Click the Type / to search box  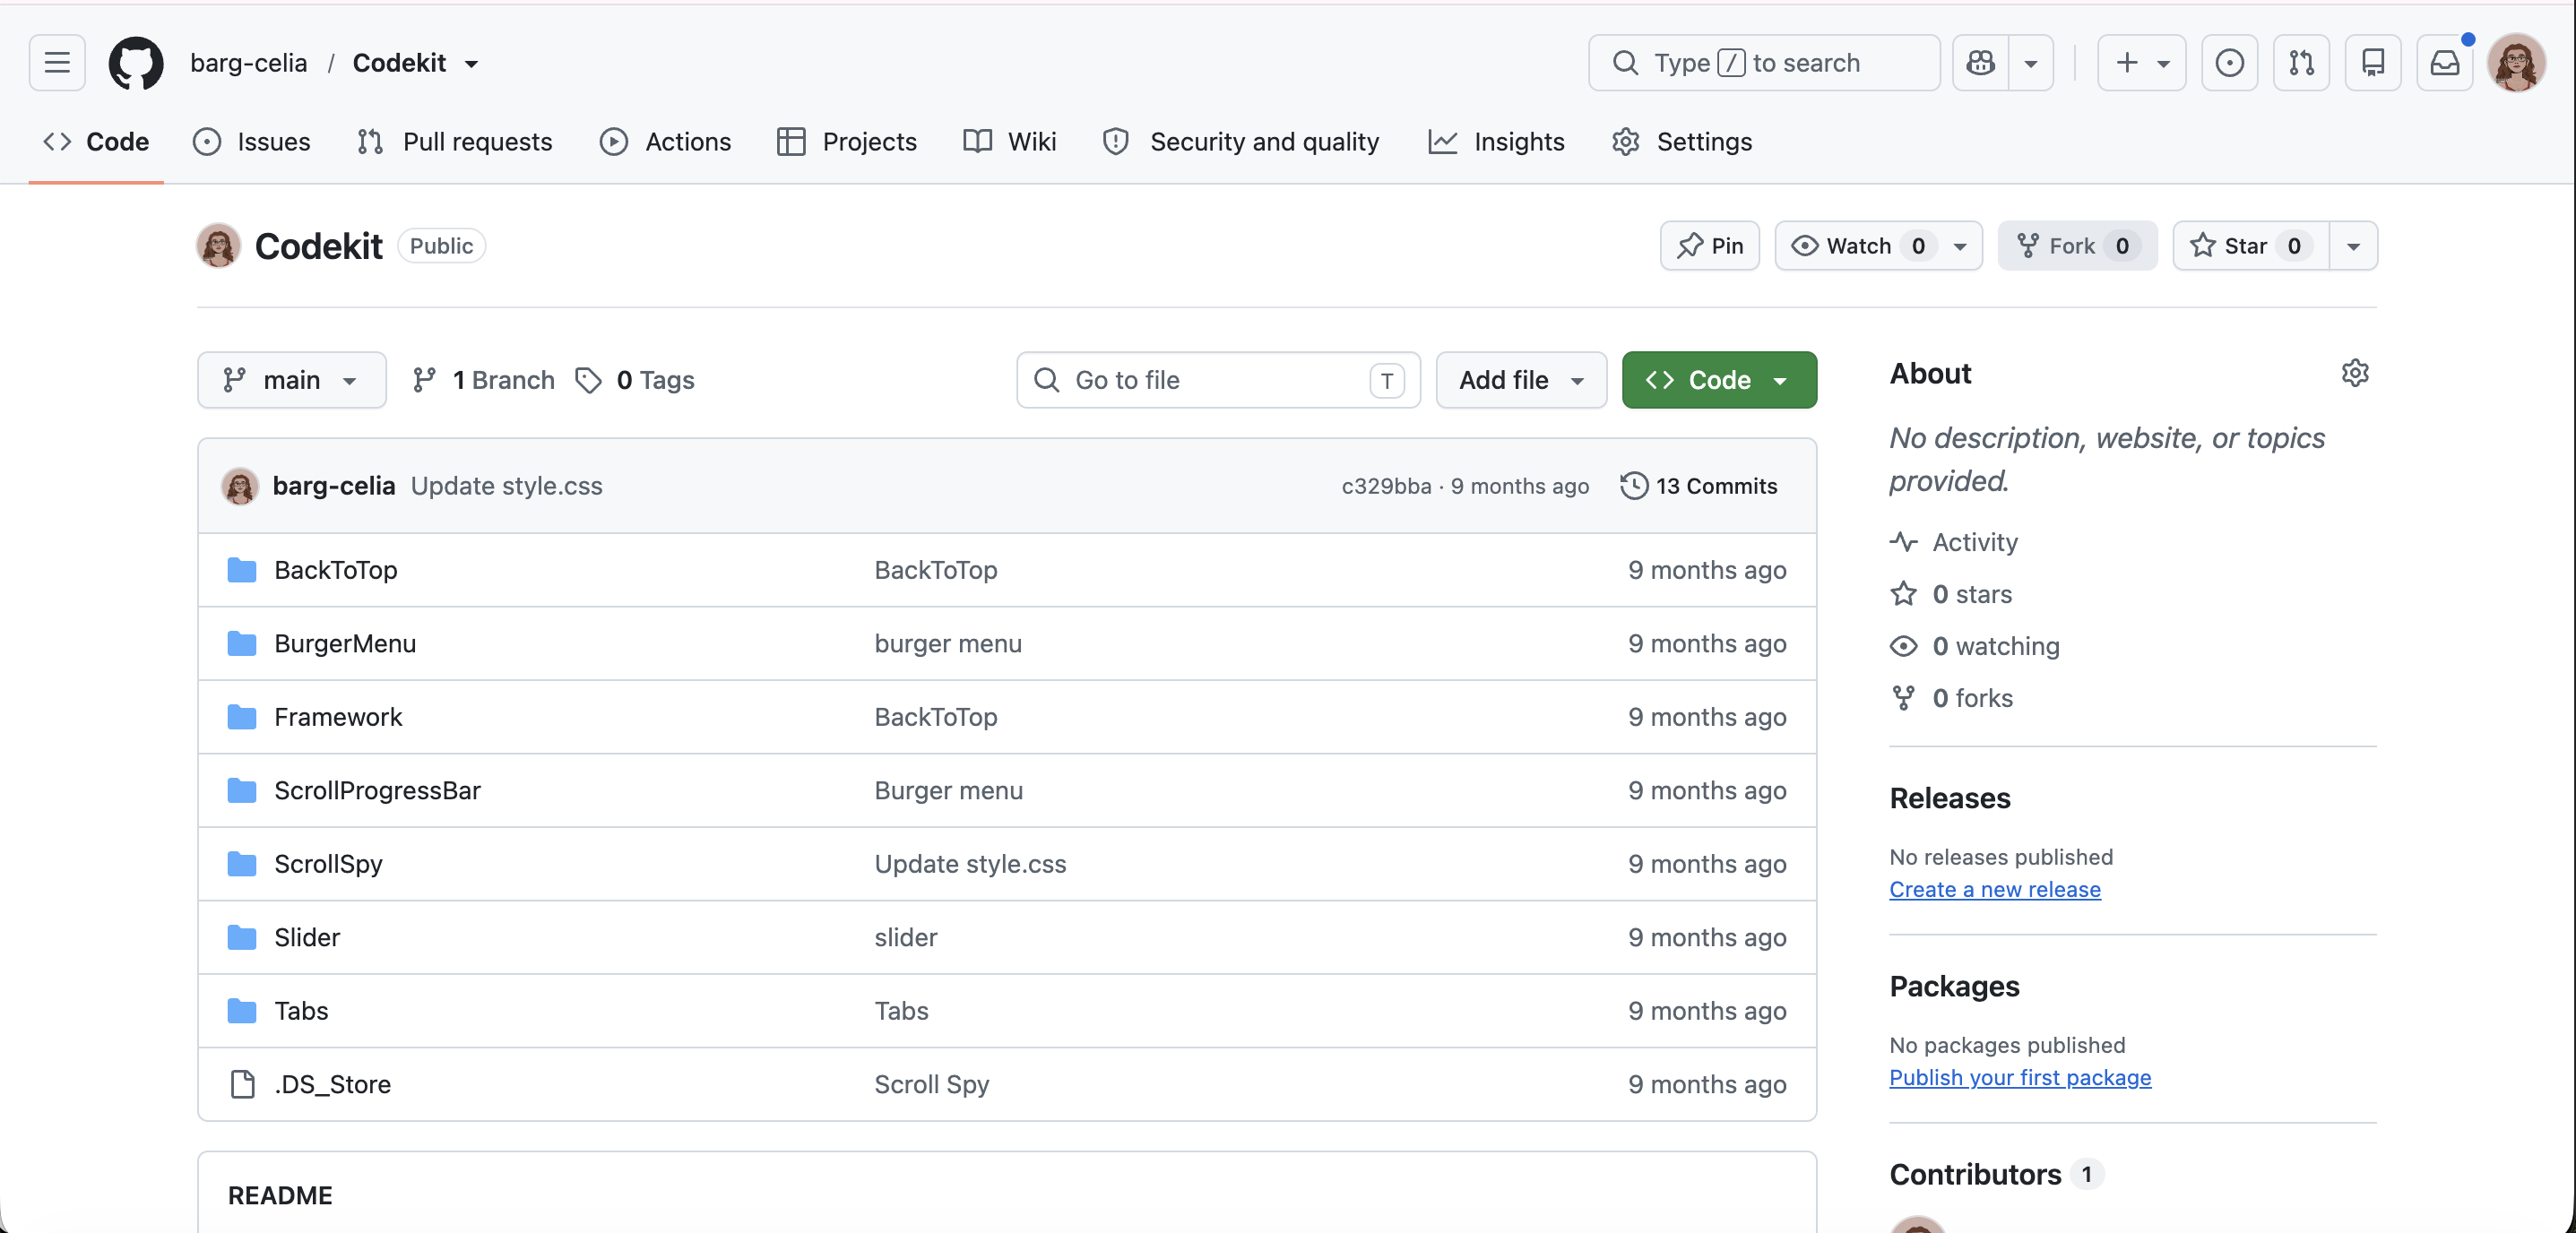1764,63
